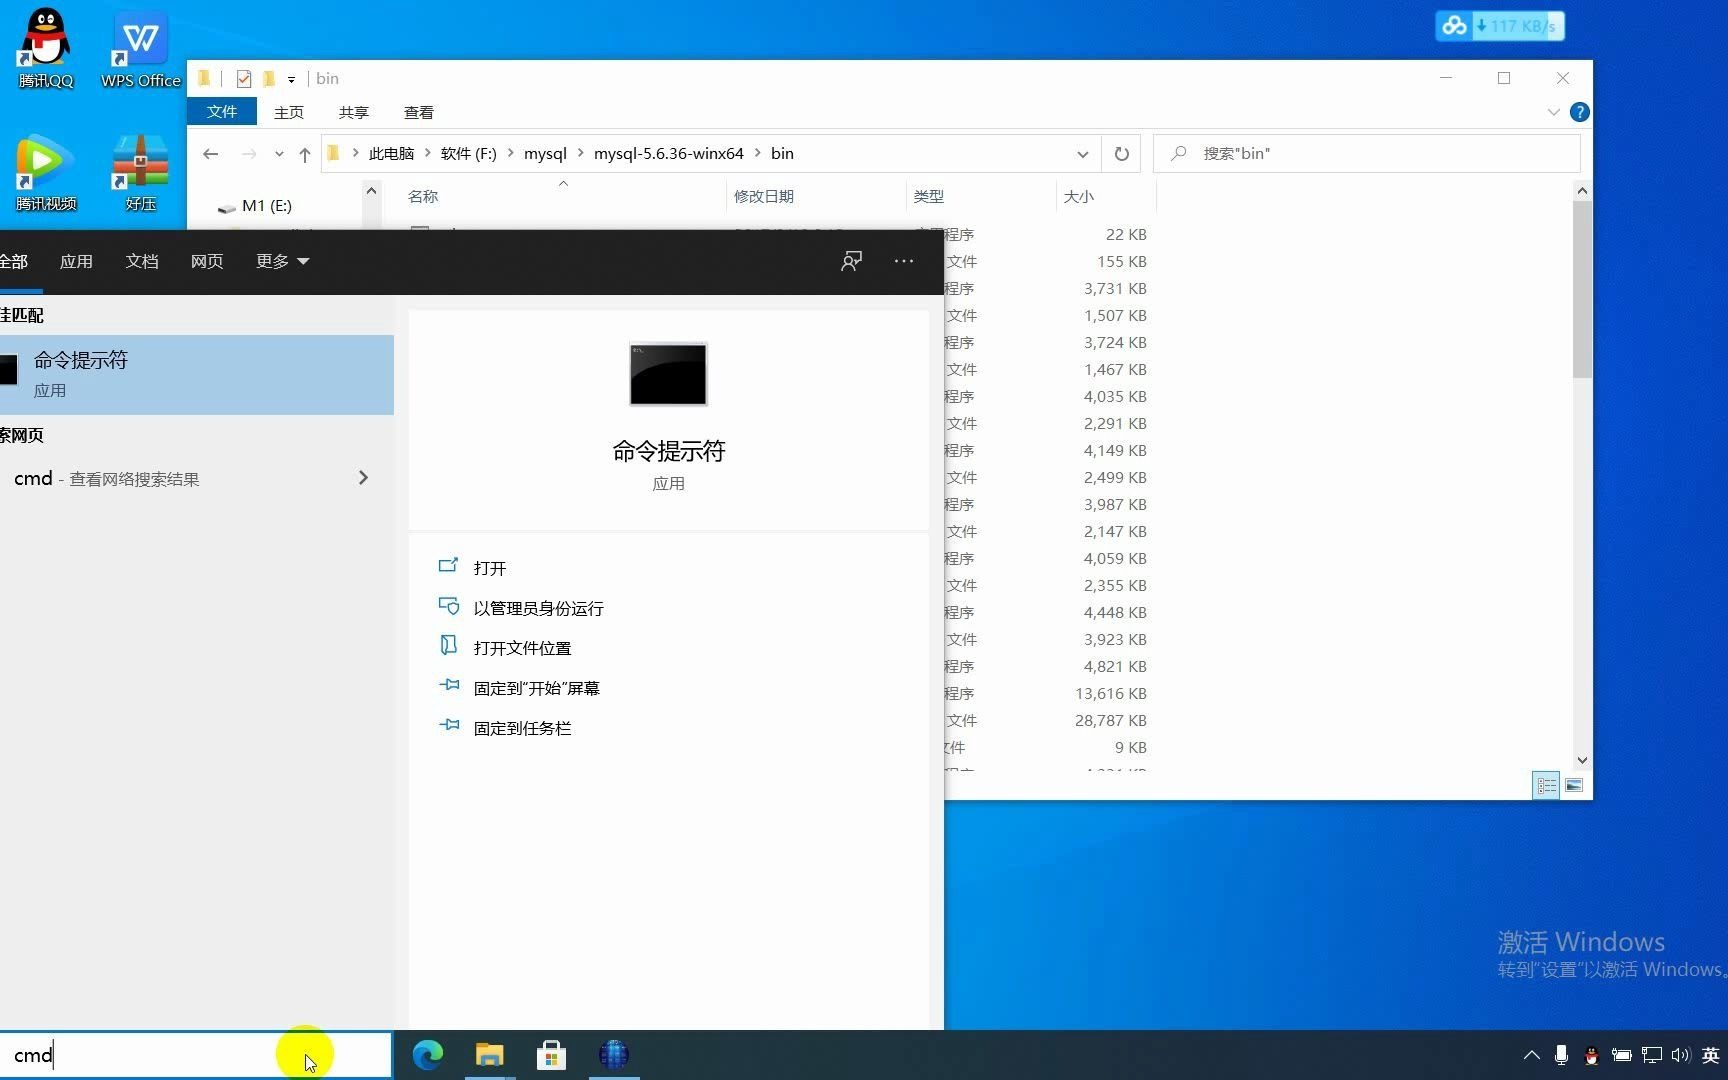Open Microsoft Store from the taskbar

[x=551, y=1054]
